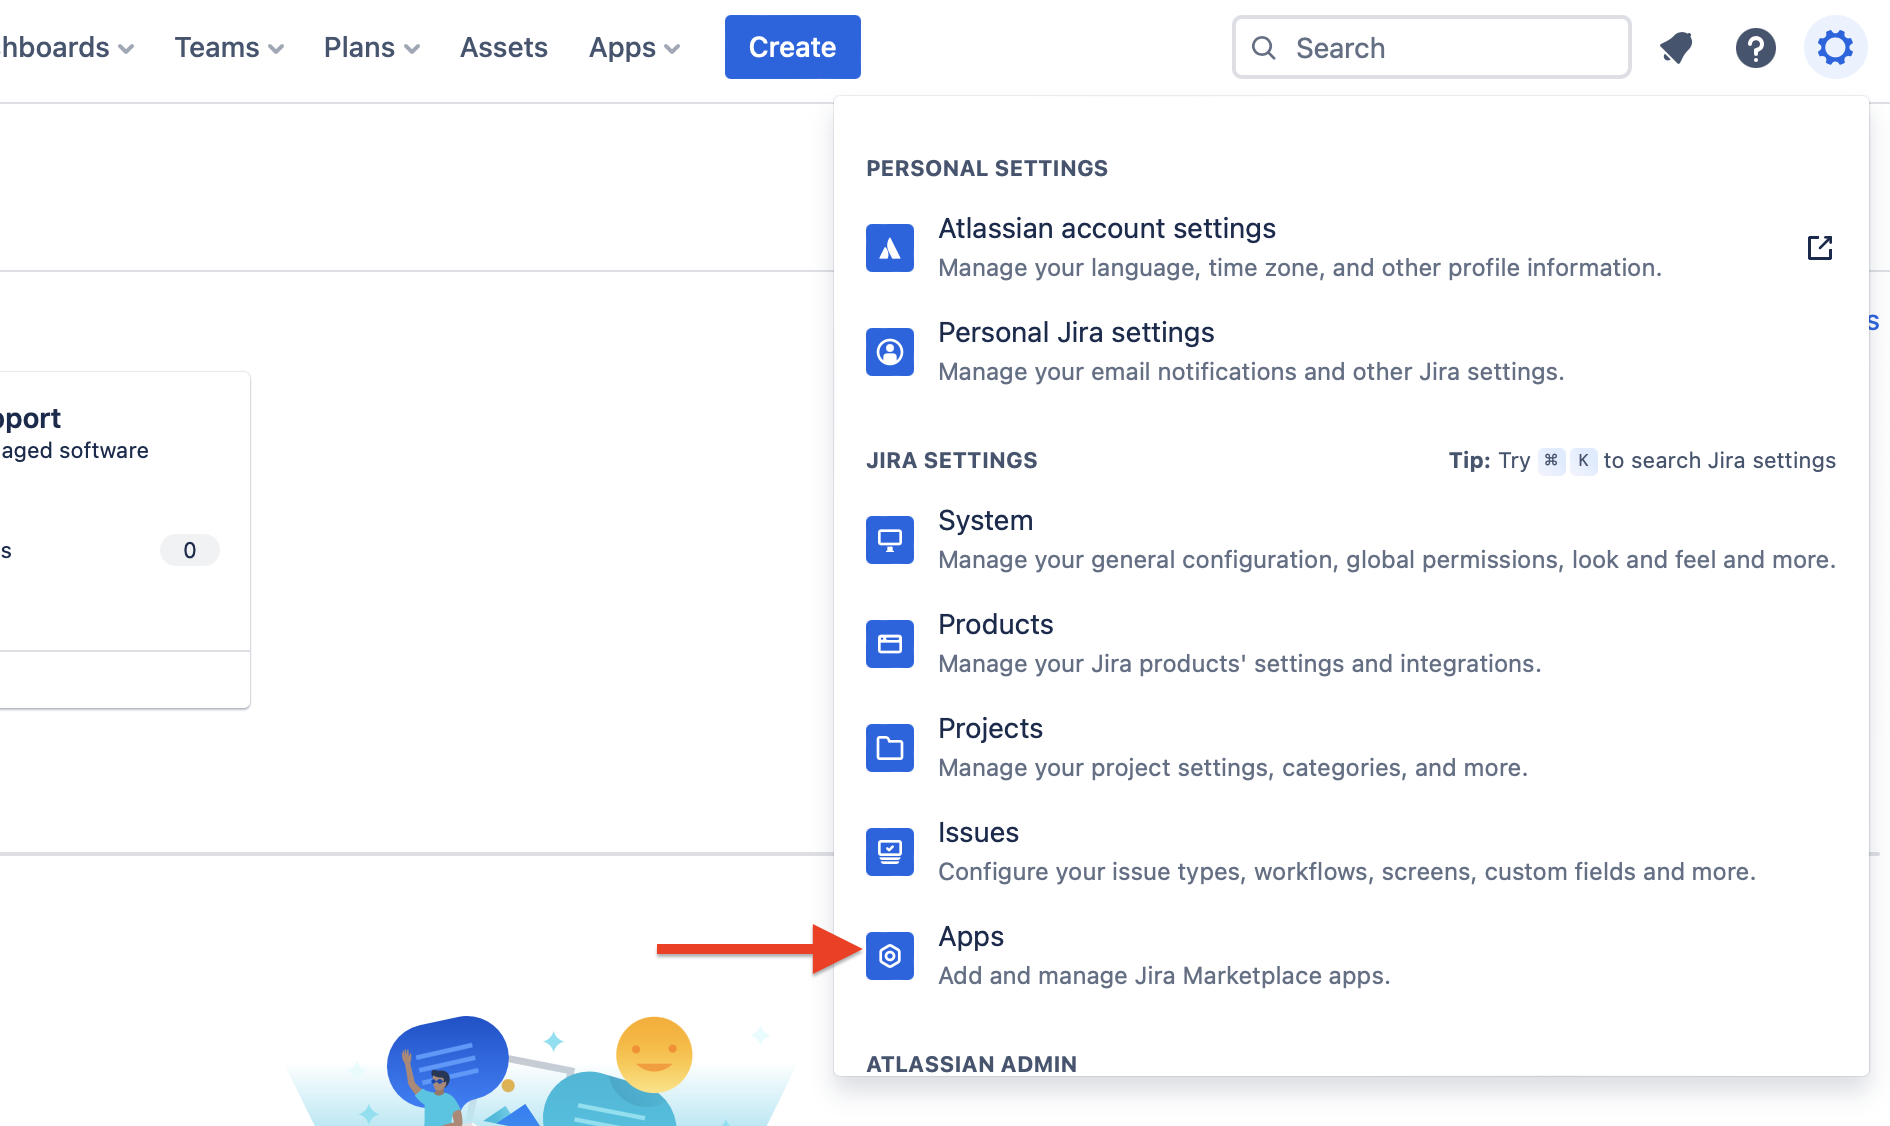Click the System monitor icon
Screen dimensions: 1890x1126
coord(889,540)
